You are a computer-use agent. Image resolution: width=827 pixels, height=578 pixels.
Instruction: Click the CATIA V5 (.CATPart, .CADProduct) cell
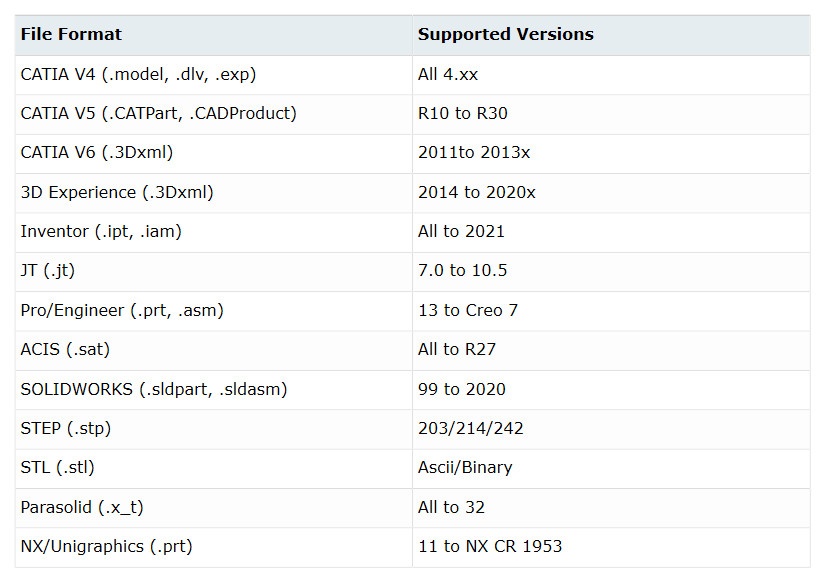coord(158,114)
